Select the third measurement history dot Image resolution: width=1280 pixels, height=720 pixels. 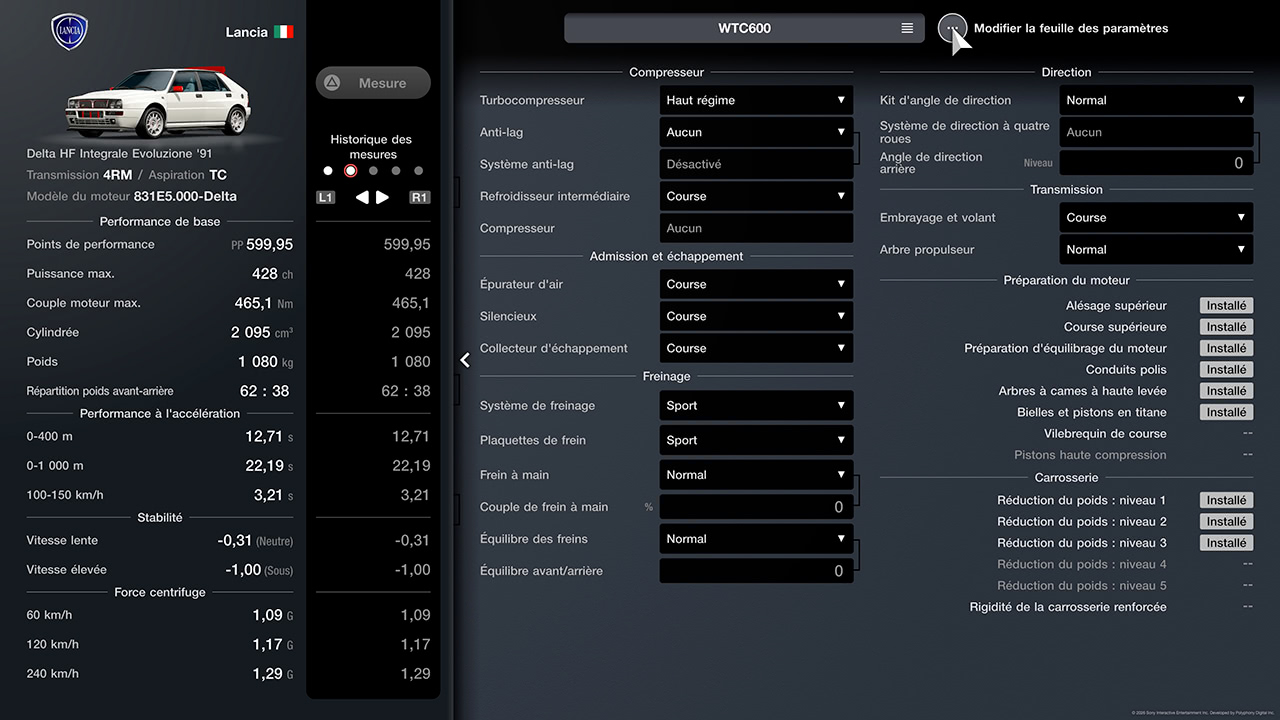click(x=373, y=171)
